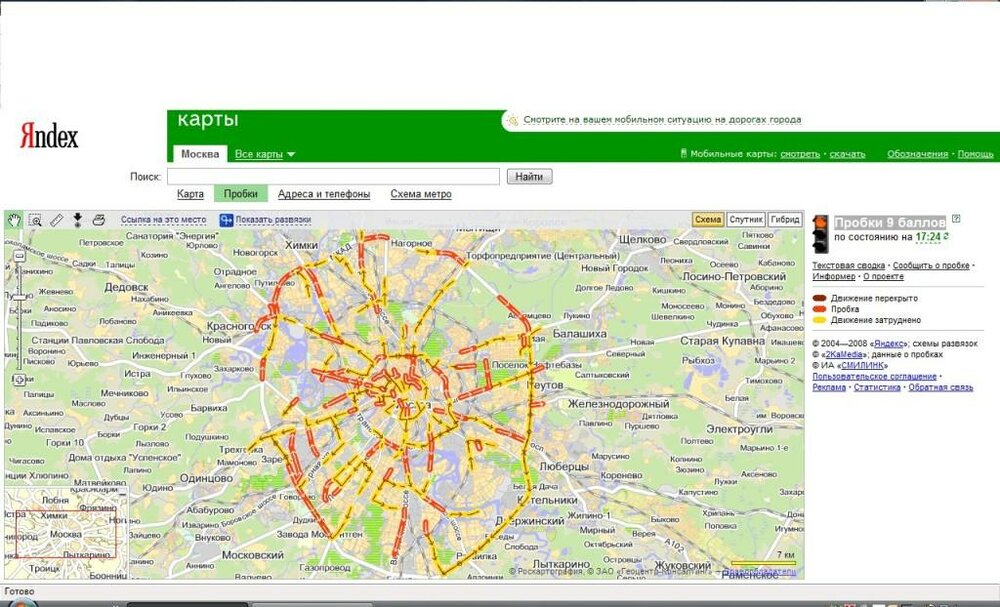Click the Реклама link
This screenshot has width=1000, height=607.
pyautogui.click(x=829, y=387)
